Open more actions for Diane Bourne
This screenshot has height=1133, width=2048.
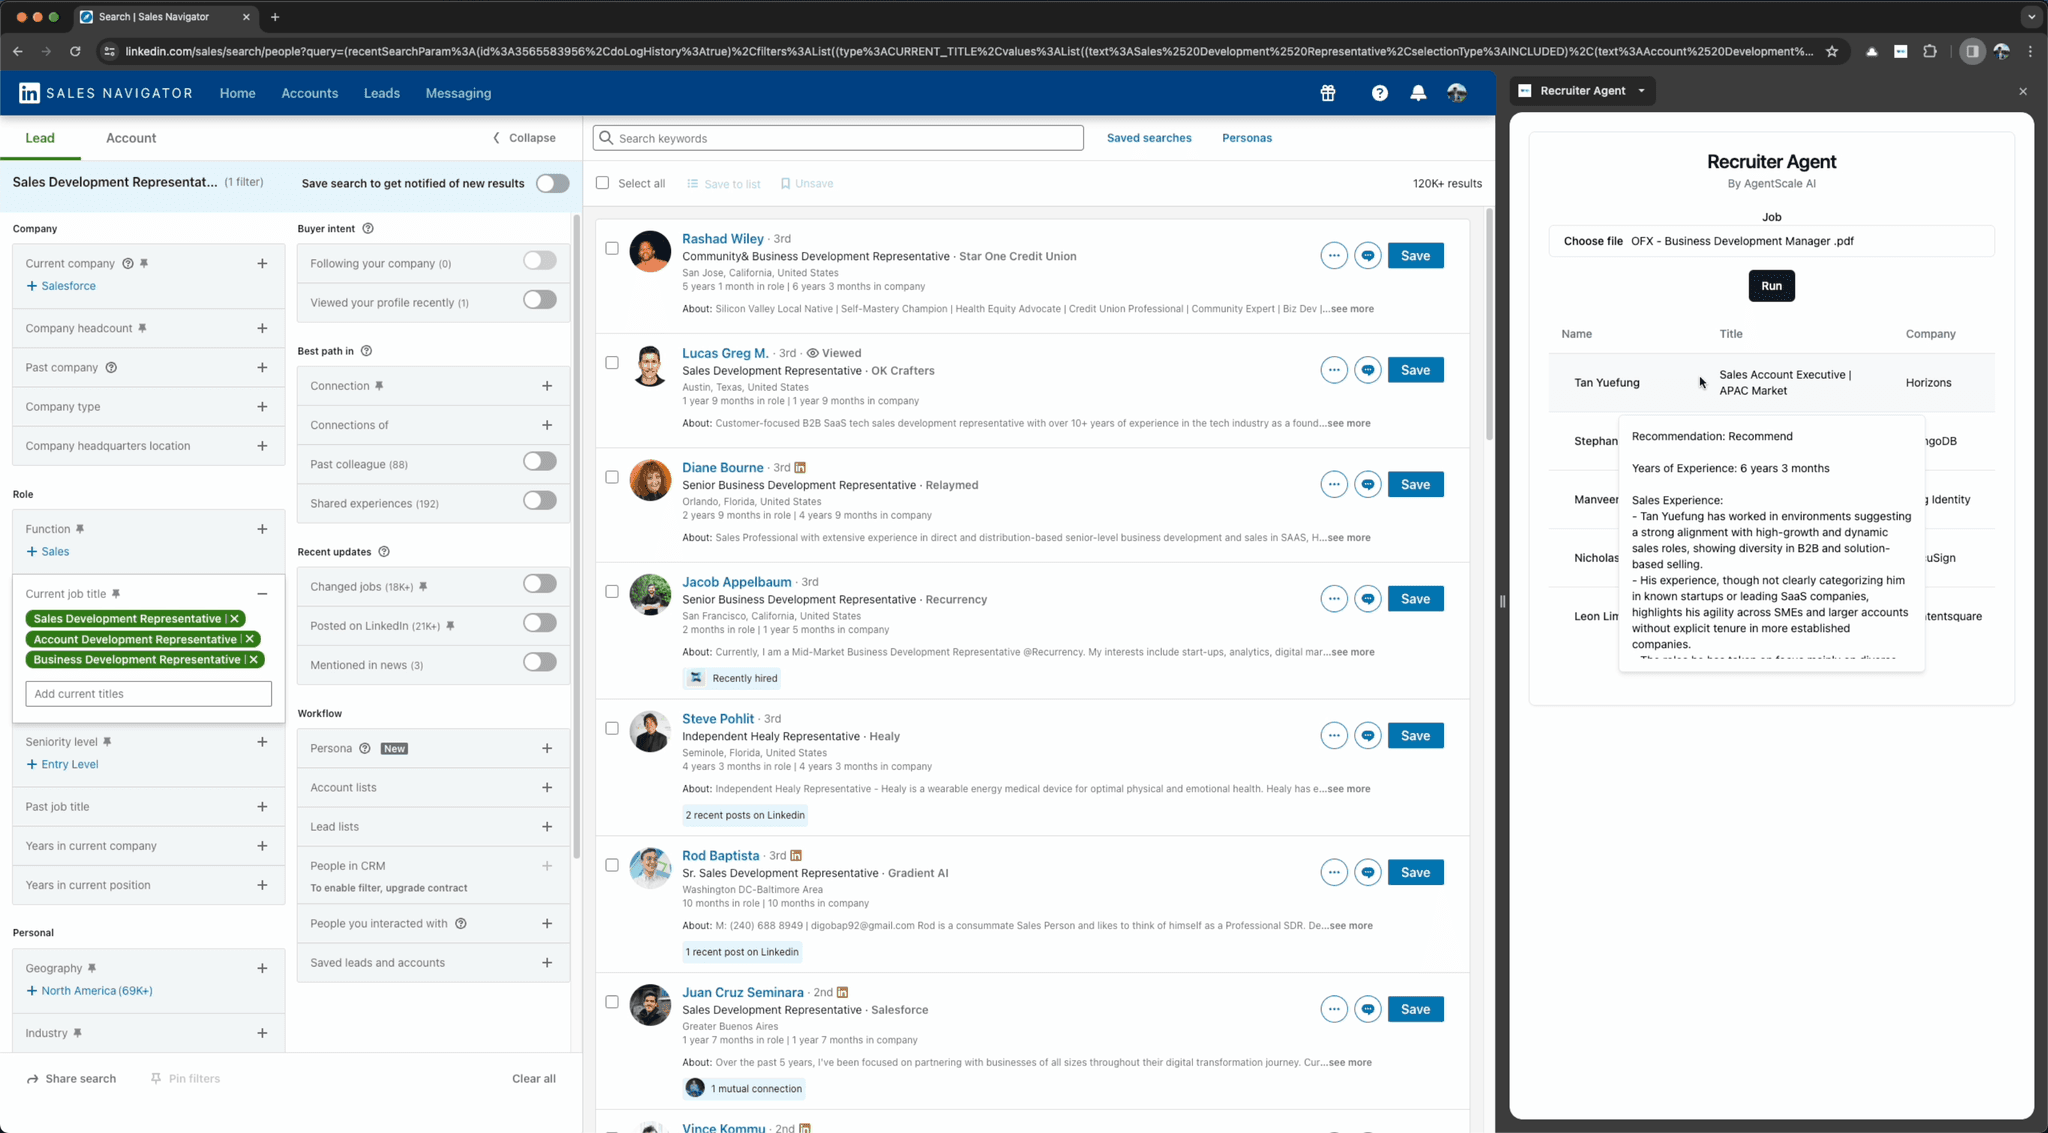[x=1333, y=484]
